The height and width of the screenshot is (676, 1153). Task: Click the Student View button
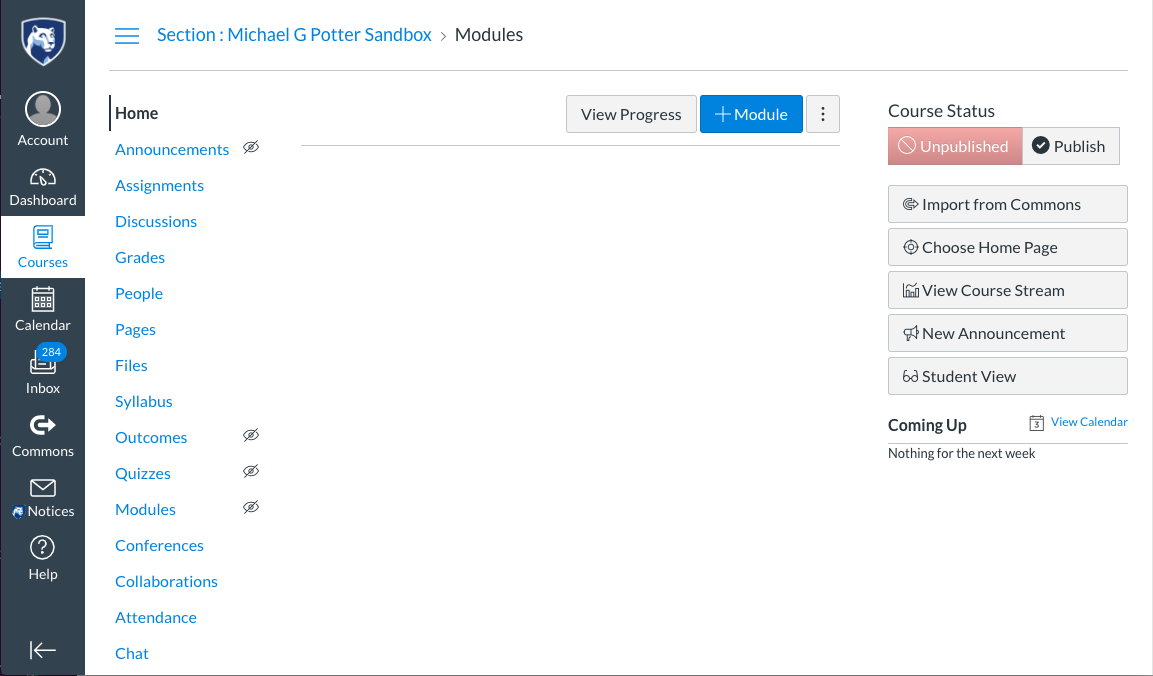pos(1007,376)
